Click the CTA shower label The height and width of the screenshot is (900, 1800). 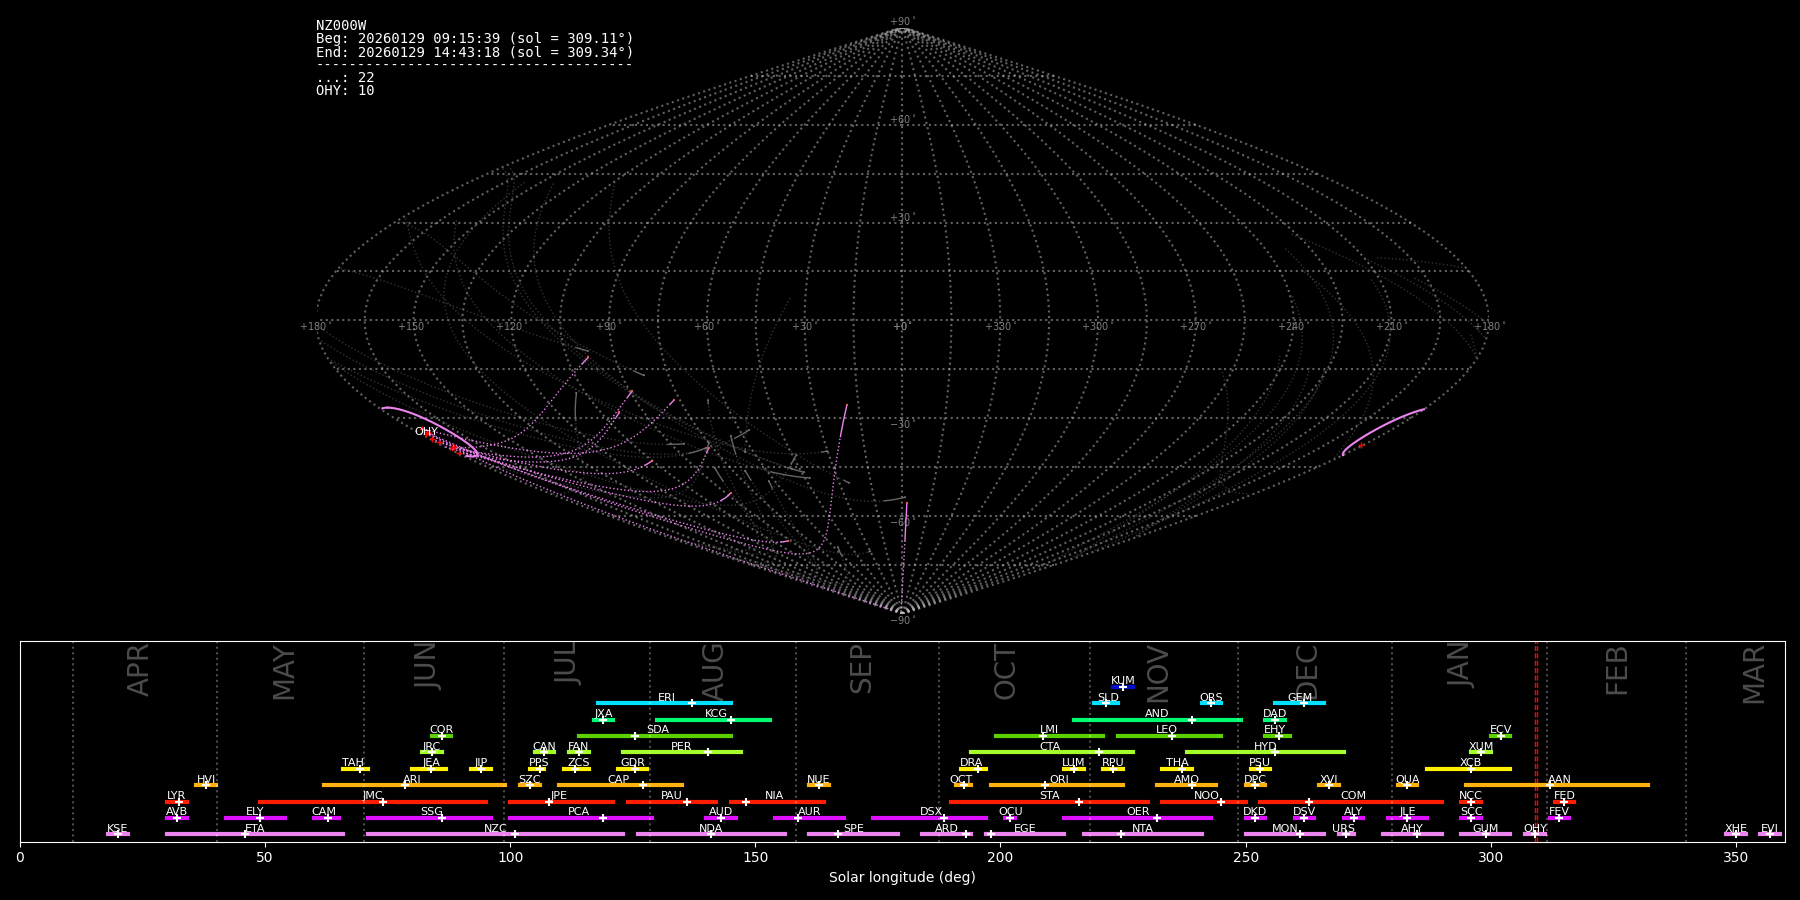click(1050, 747)
